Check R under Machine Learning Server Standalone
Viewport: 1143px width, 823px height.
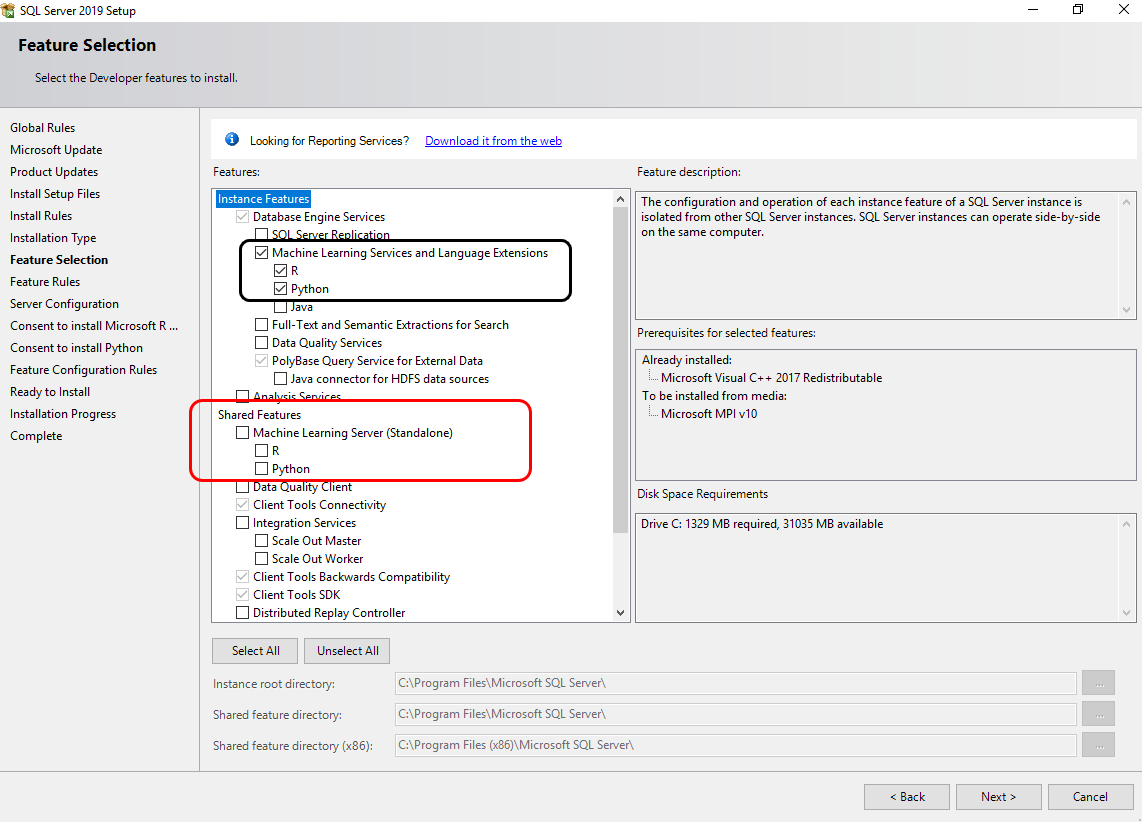click(261, 450)
